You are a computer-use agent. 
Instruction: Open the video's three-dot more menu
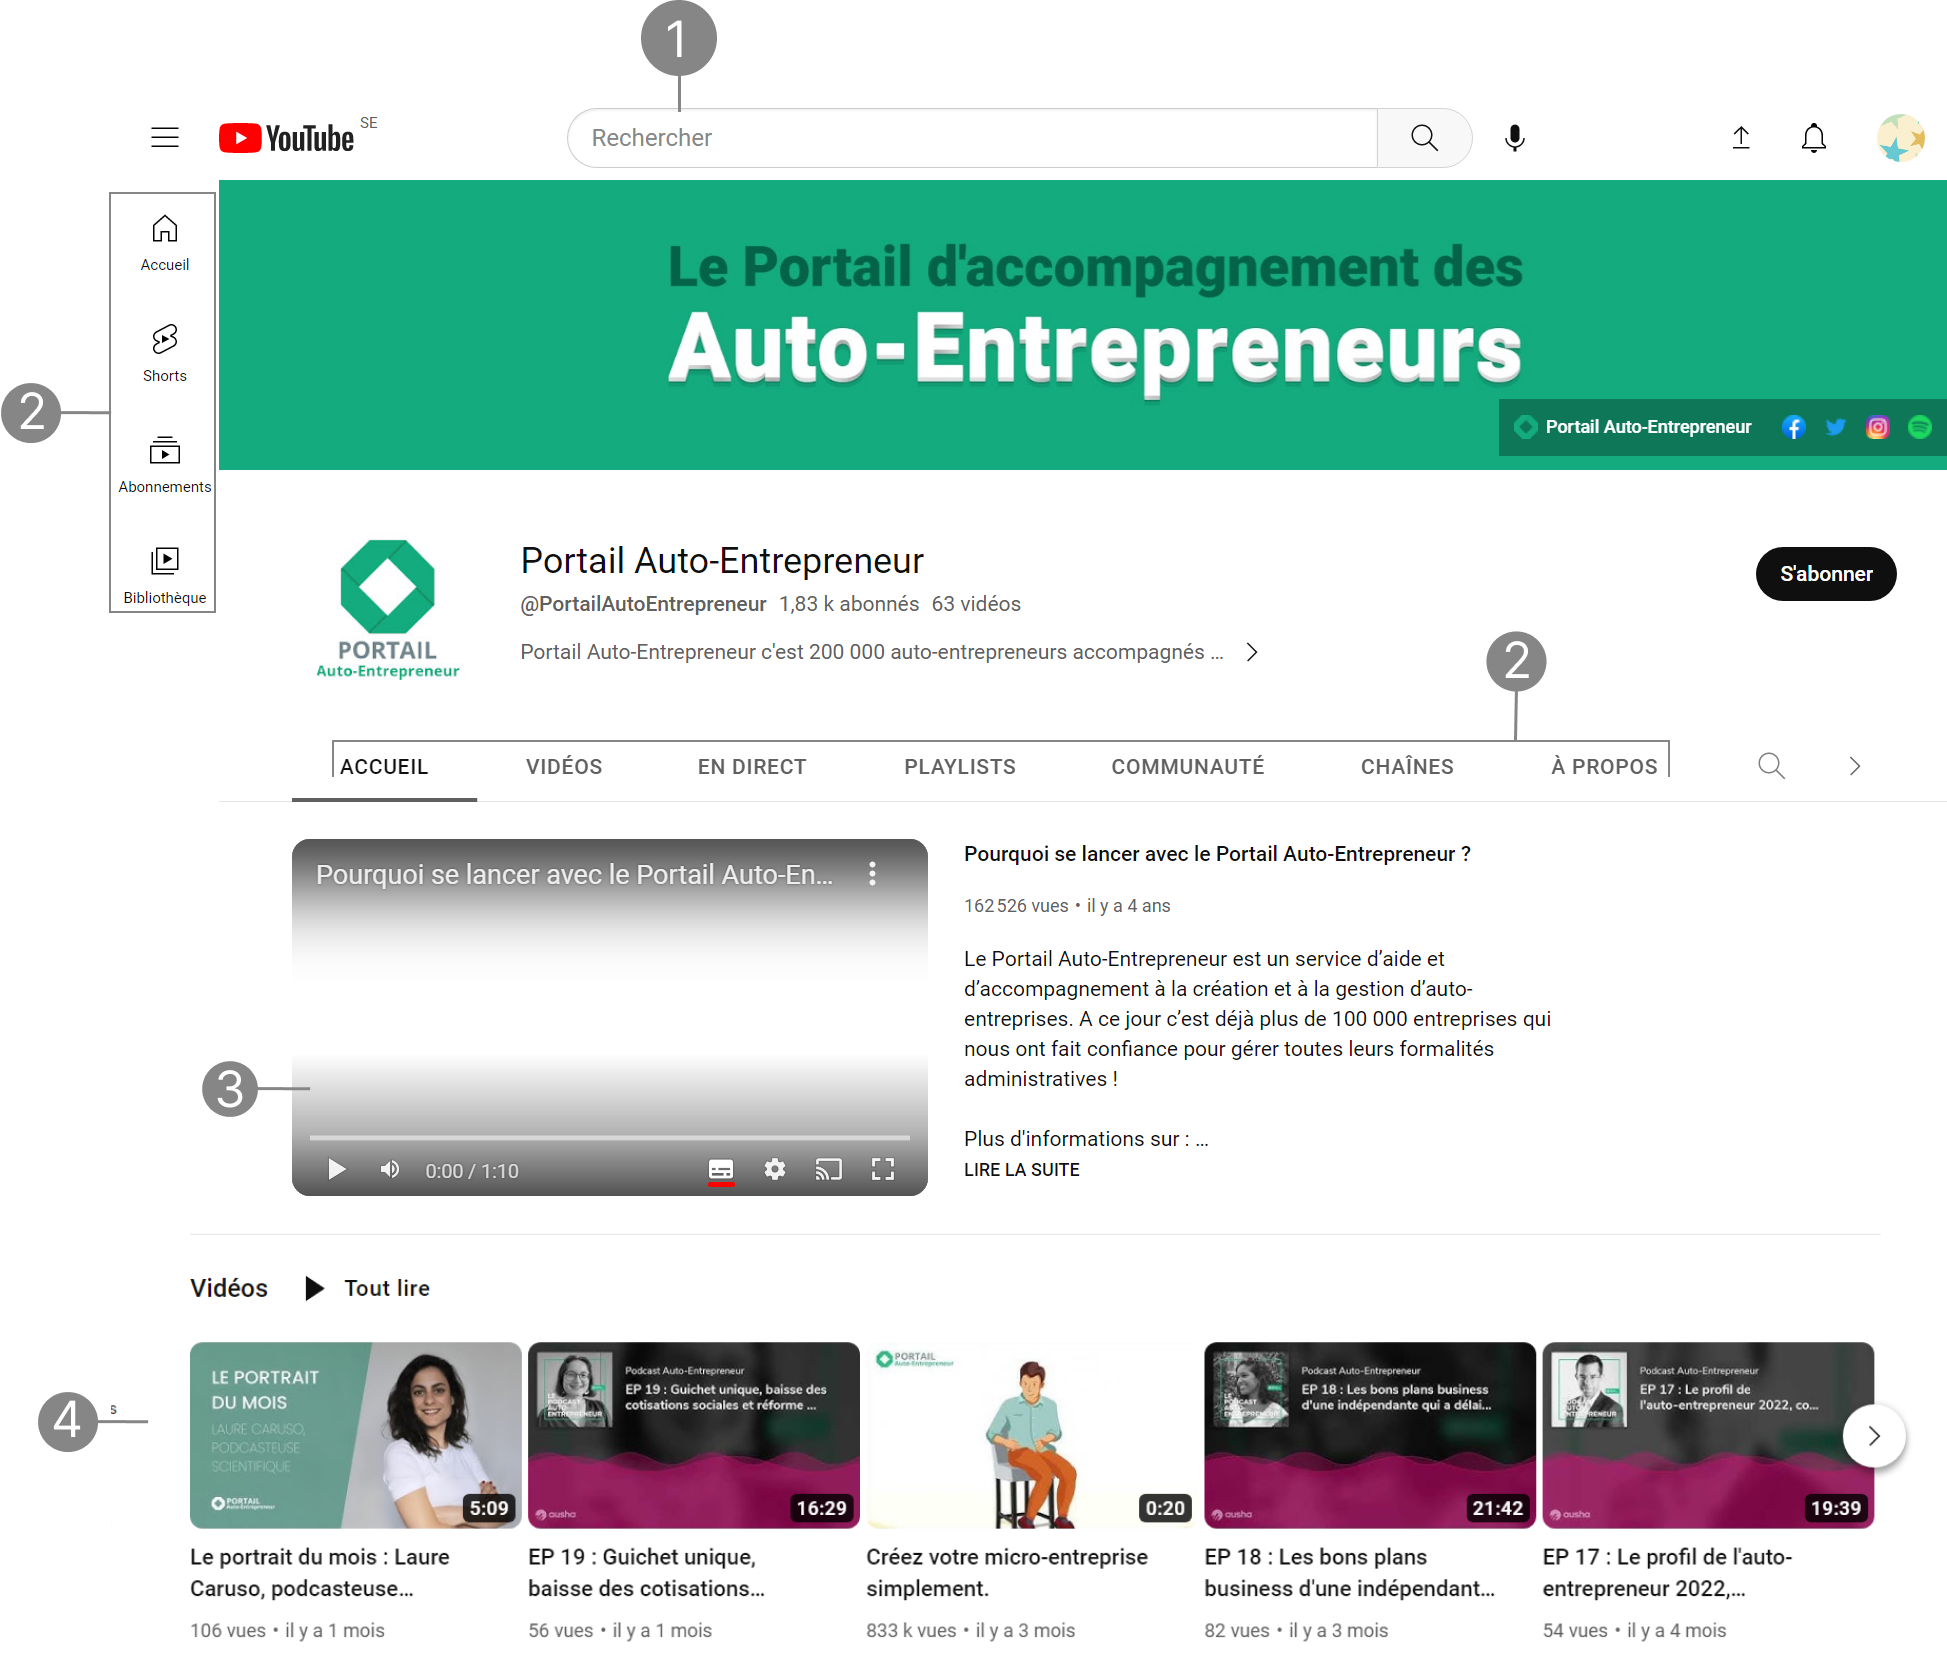click(x=873, y=874)
